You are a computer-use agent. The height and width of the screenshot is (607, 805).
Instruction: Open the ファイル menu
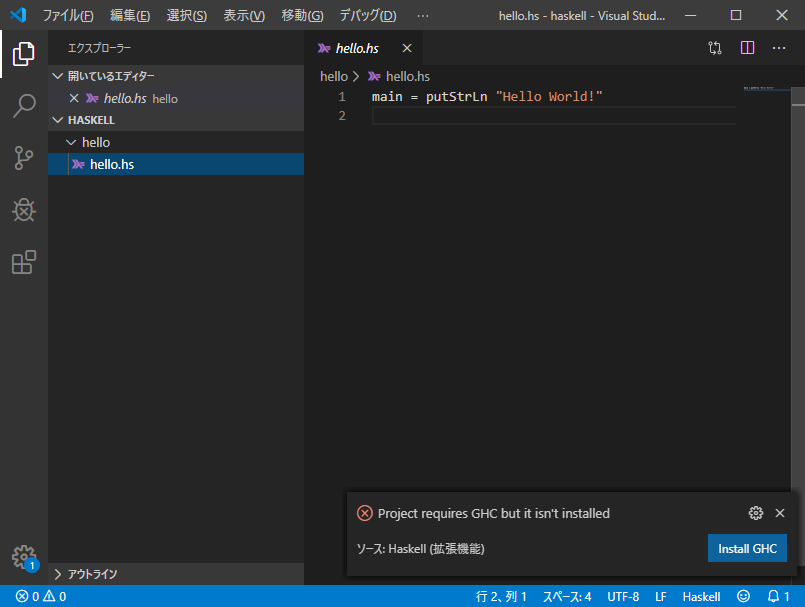[x=66, y=15]
